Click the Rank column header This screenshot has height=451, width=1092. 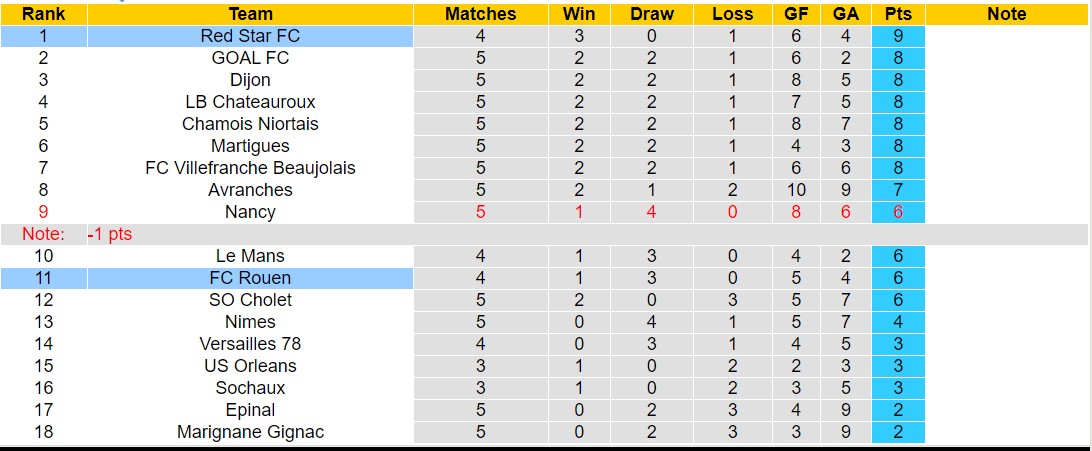point(43,14)
